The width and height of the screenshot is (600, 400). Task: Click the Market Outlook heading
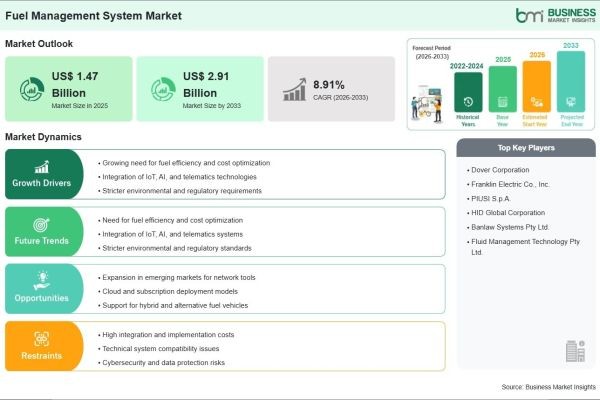click(39, 44)
